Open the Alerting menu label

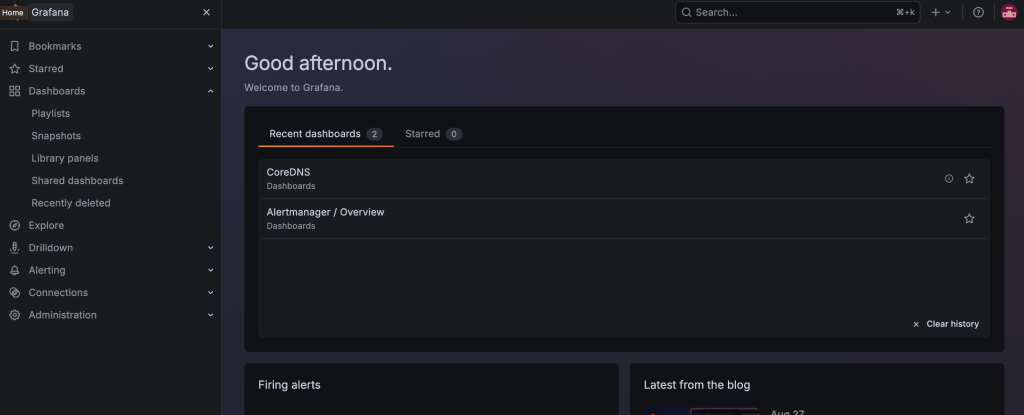(x=47, y=270)
